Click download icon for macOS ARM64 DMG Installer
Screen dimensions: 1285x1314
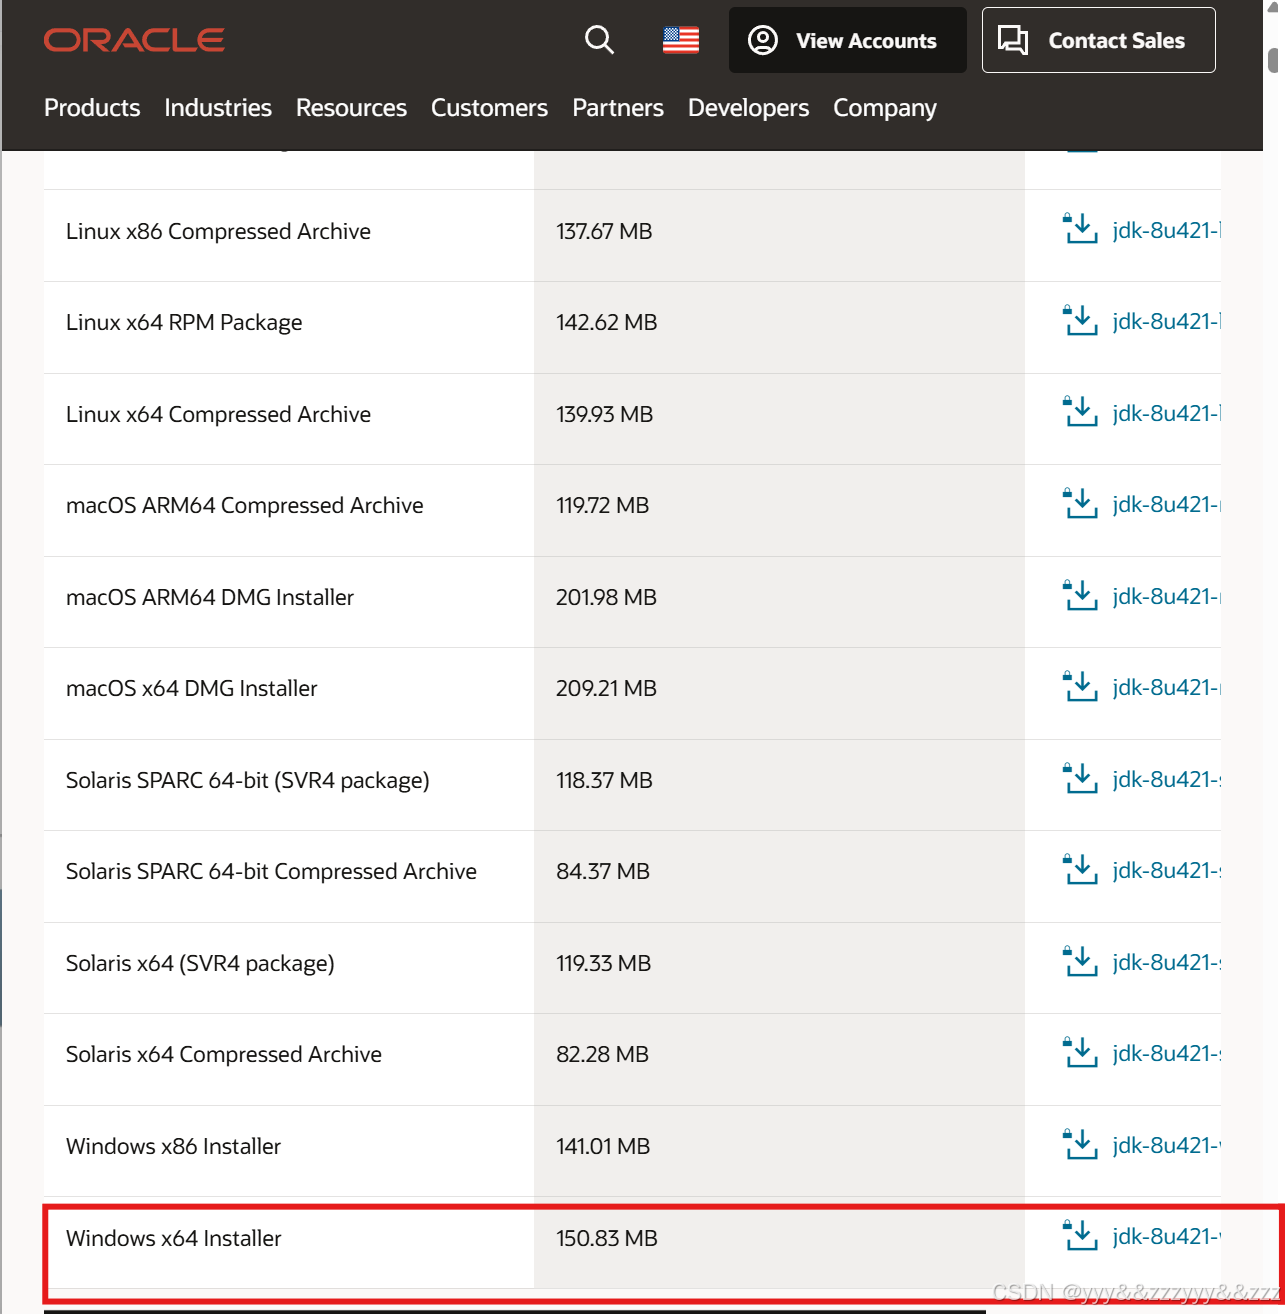click(x=1080, y=596)
